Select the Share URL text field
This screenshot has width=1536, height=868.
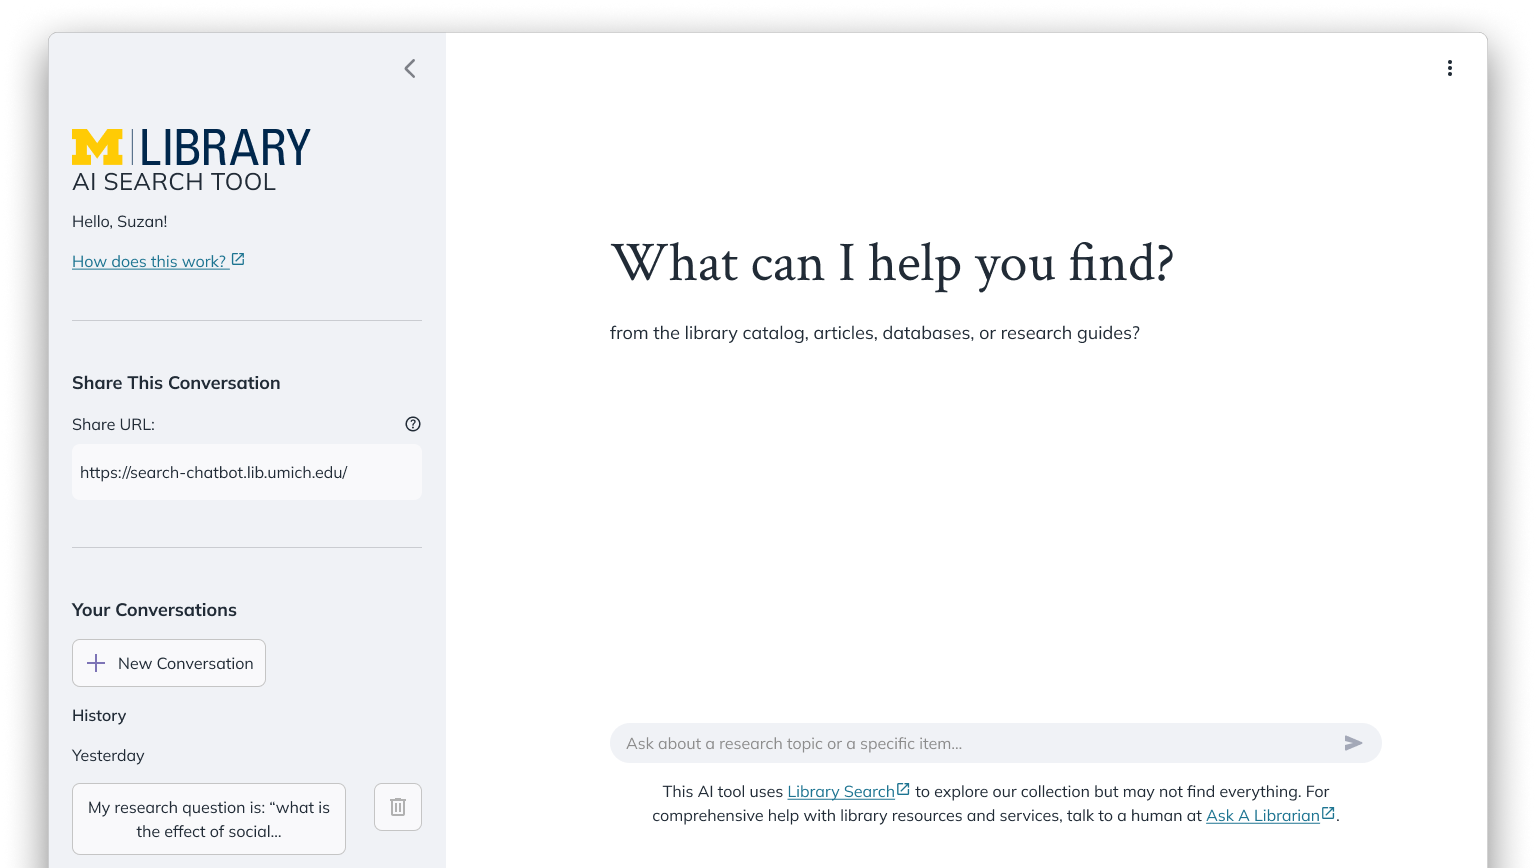click(247, 472)
